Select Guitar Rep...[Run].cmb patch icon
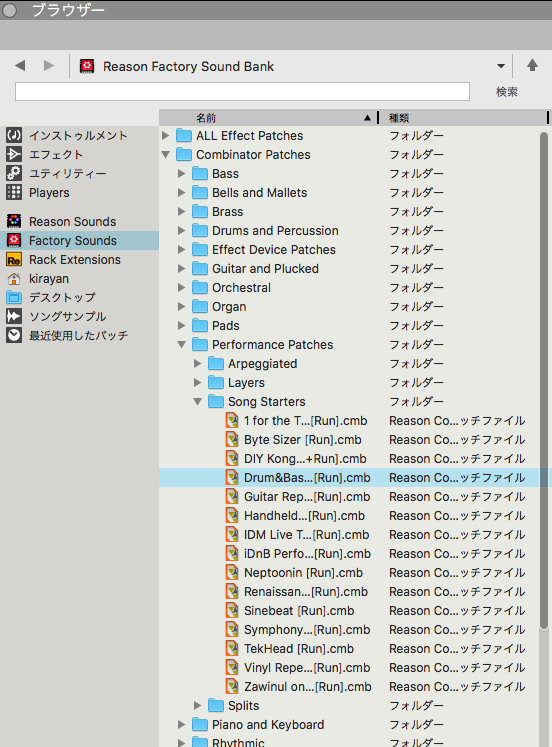The height and width of the screenshot is (747, 552). [232, 496]
